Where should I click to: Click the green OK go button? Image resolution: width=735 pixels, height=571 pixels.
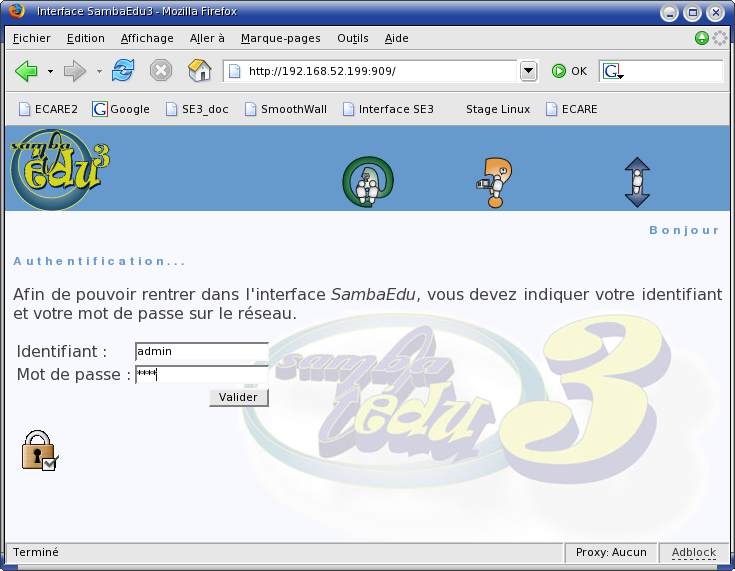[569, 71]
